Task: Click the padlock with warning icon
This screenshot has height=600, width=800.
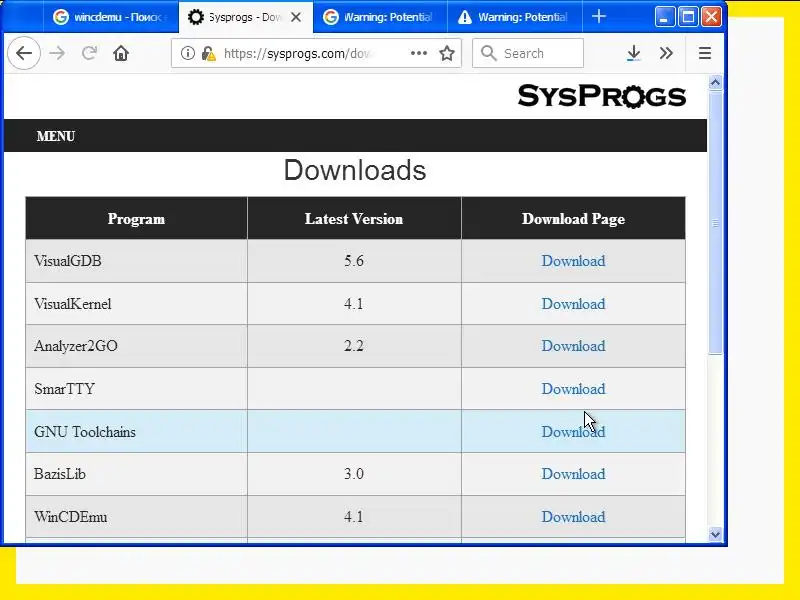Action: [209, 53]
